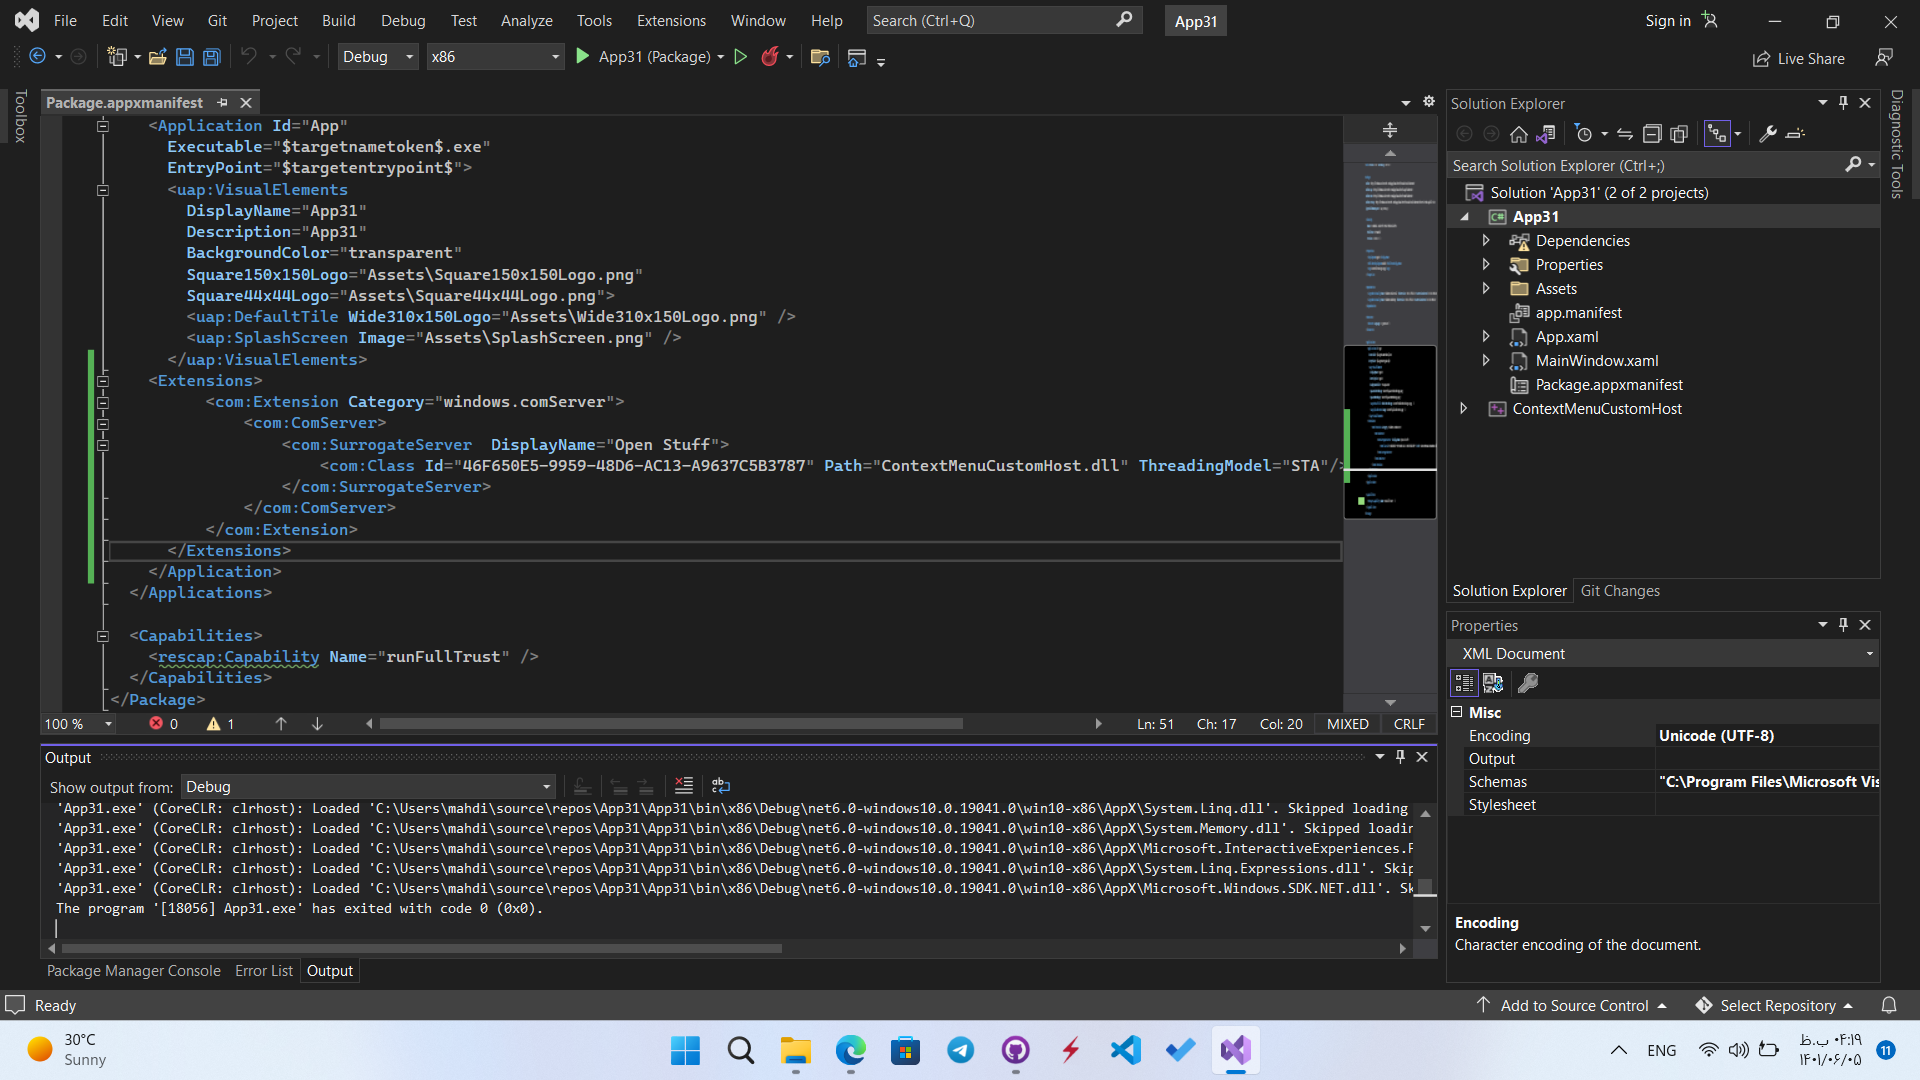Click the Live Share button
Screen dimensions: 1920x1080
pos(1799,59)
